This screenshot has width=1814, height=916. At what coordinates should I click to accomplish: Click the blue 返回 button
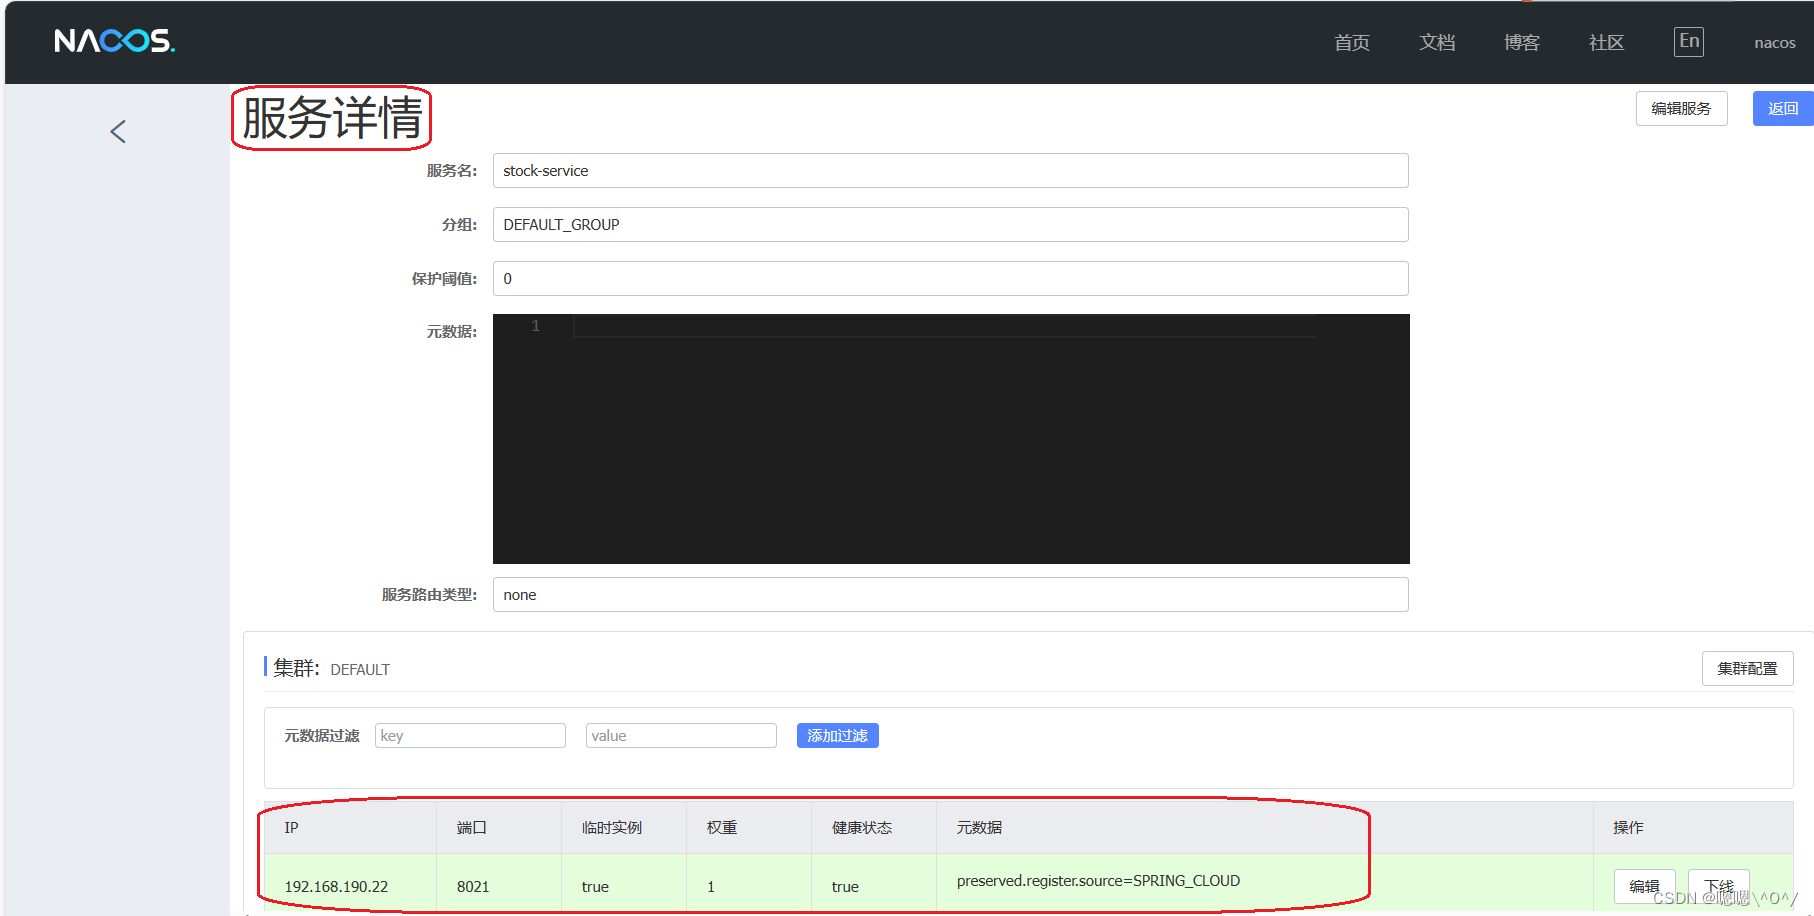1783,108
